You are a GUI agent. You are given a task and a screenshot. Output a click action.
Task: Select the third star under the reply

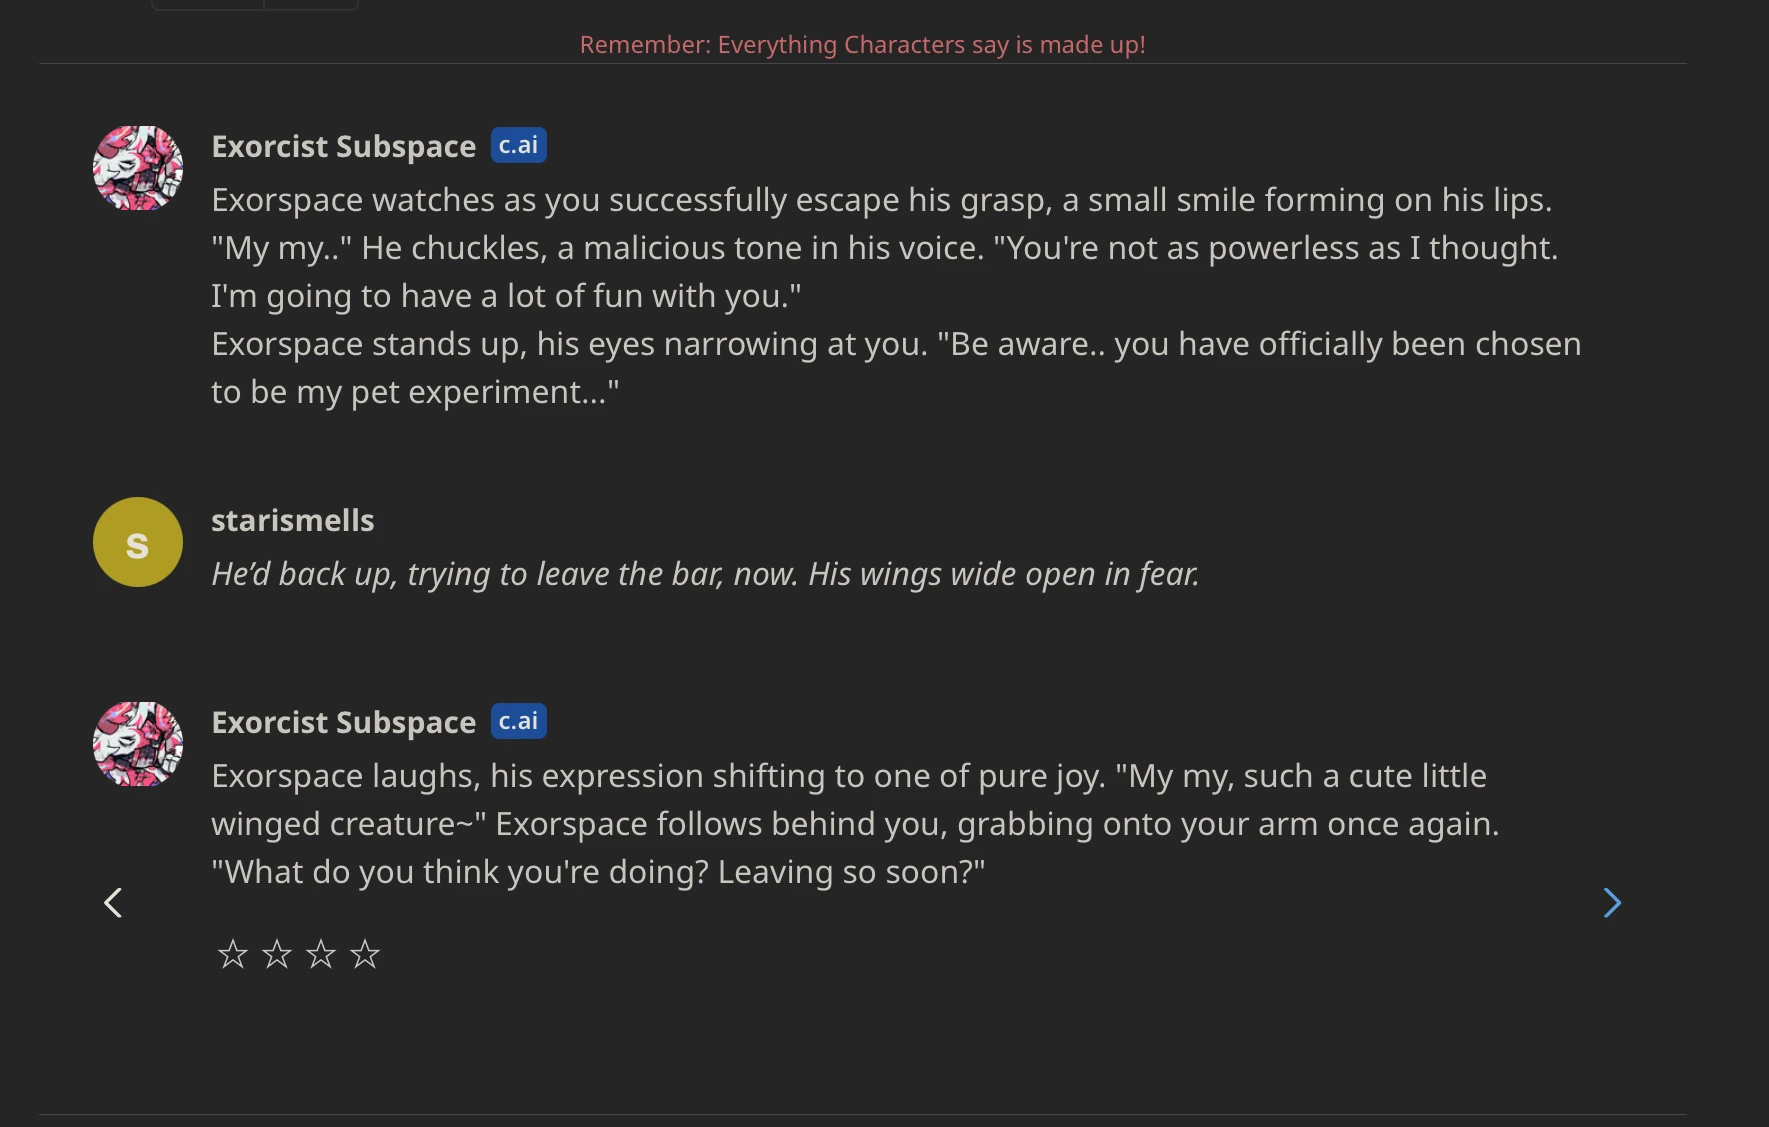coord(321,955)
